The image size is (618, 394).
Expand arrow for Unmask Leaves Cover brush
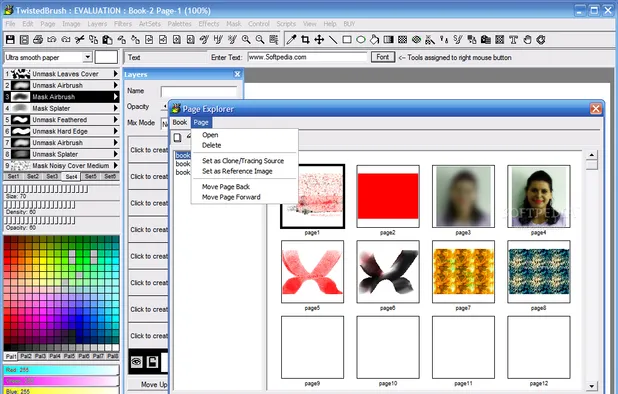(115, 74)
